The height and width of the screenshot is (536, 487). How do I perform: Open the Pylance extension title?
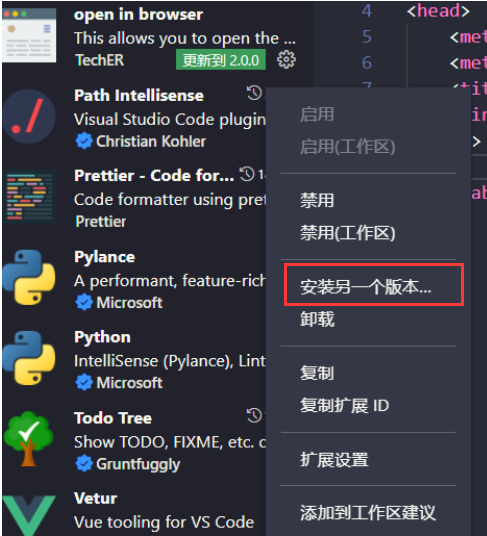[x=105, y=257]
